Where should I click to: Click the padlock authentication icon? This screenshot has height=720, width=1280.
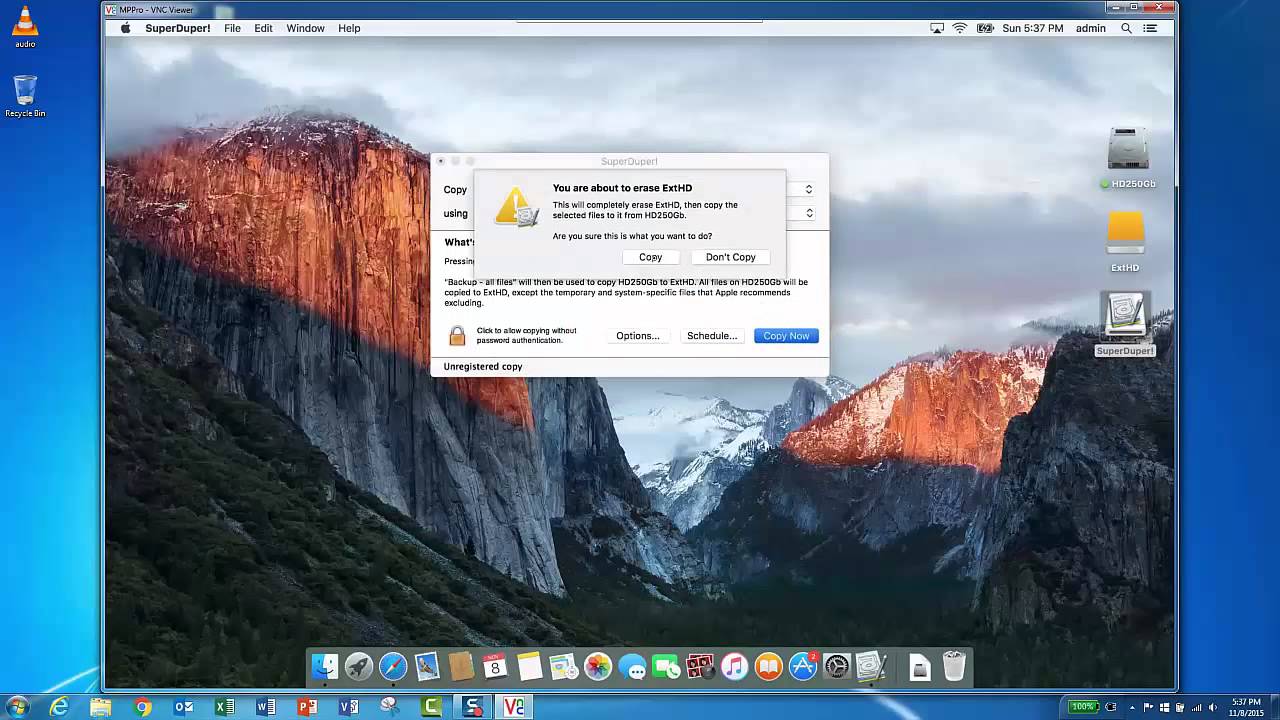[457, 336]
